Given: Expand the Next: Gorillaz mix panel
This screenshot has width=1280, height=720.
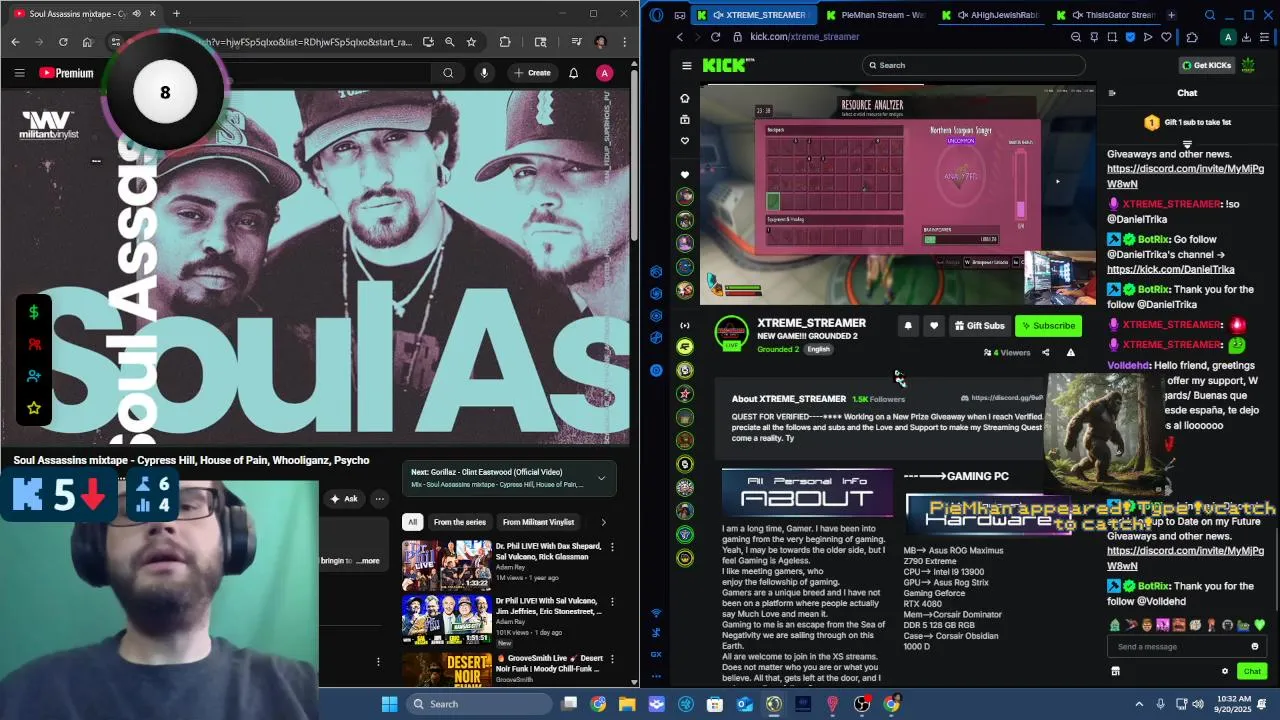Looking at the screenshot, I should click(x=509, y=478).
